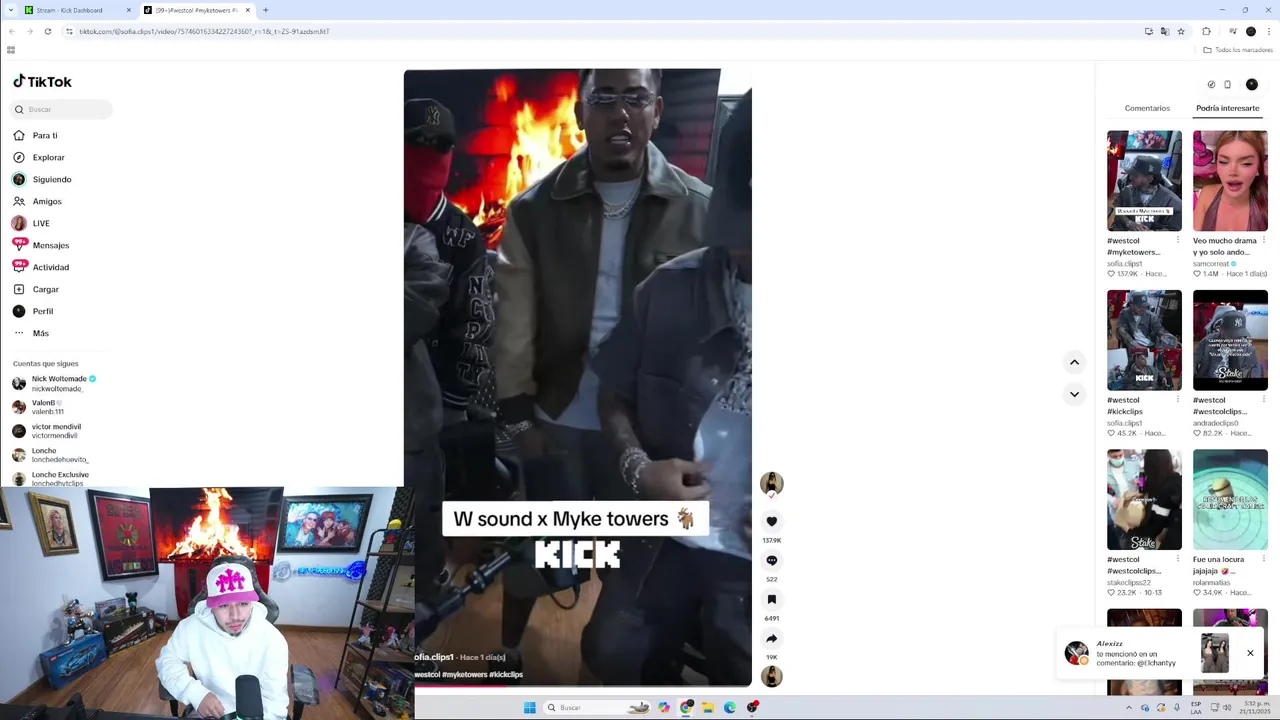
Task: Close the Kick Dashboard browser tab
Action: pos(129,10)
